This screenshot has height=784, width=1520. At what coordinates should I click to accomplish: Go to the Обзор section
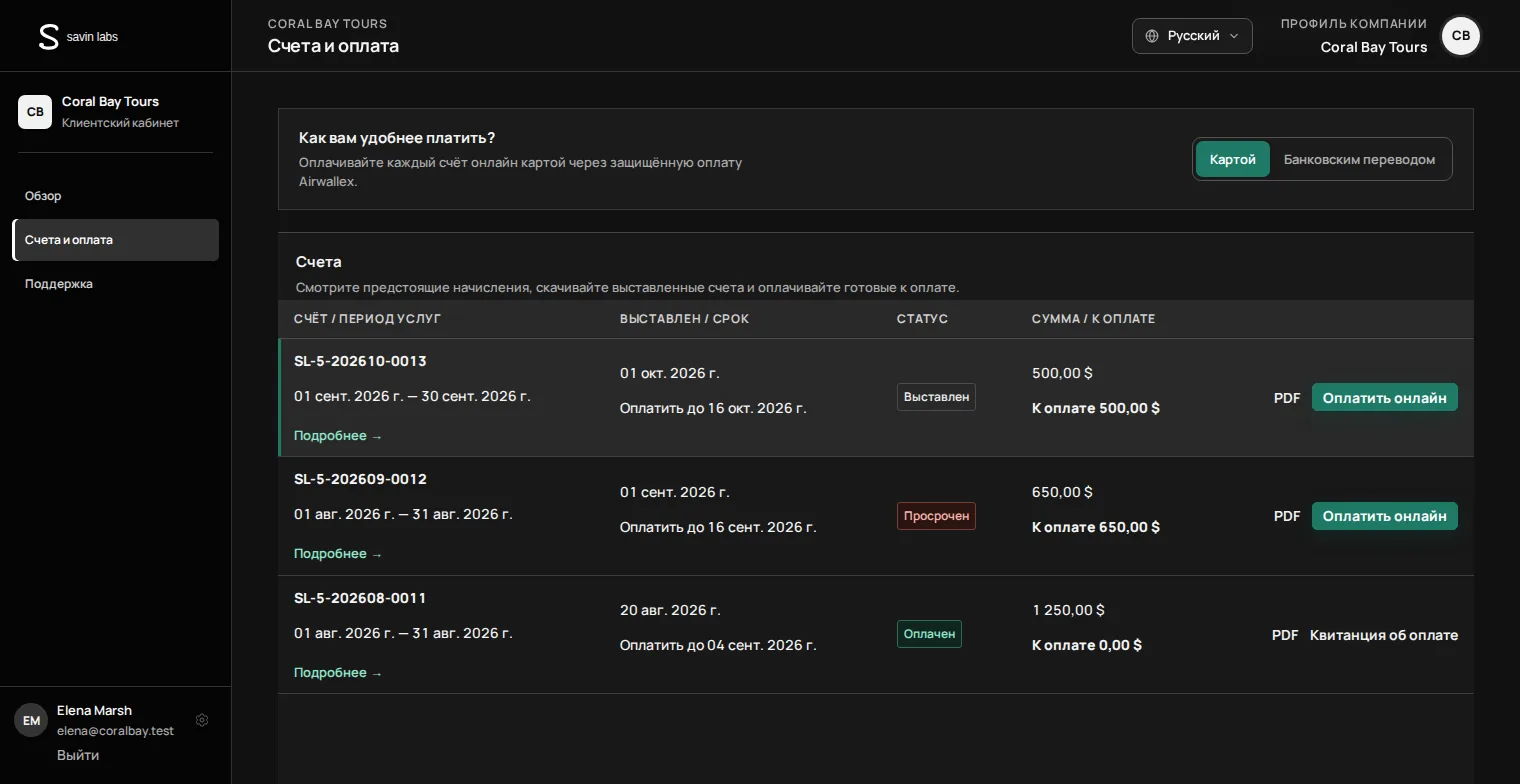[x=115, y=196]
